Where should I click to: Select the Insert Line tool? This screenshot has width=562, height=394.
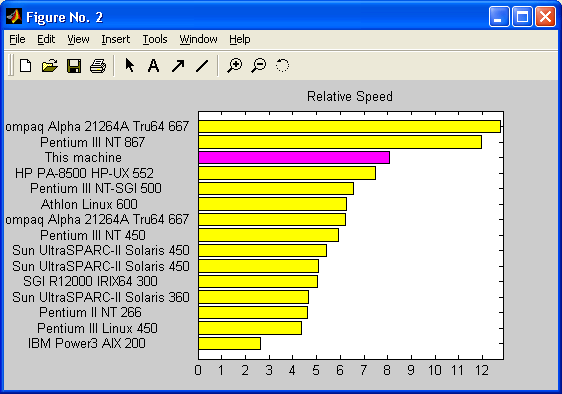tap(202, 66)
